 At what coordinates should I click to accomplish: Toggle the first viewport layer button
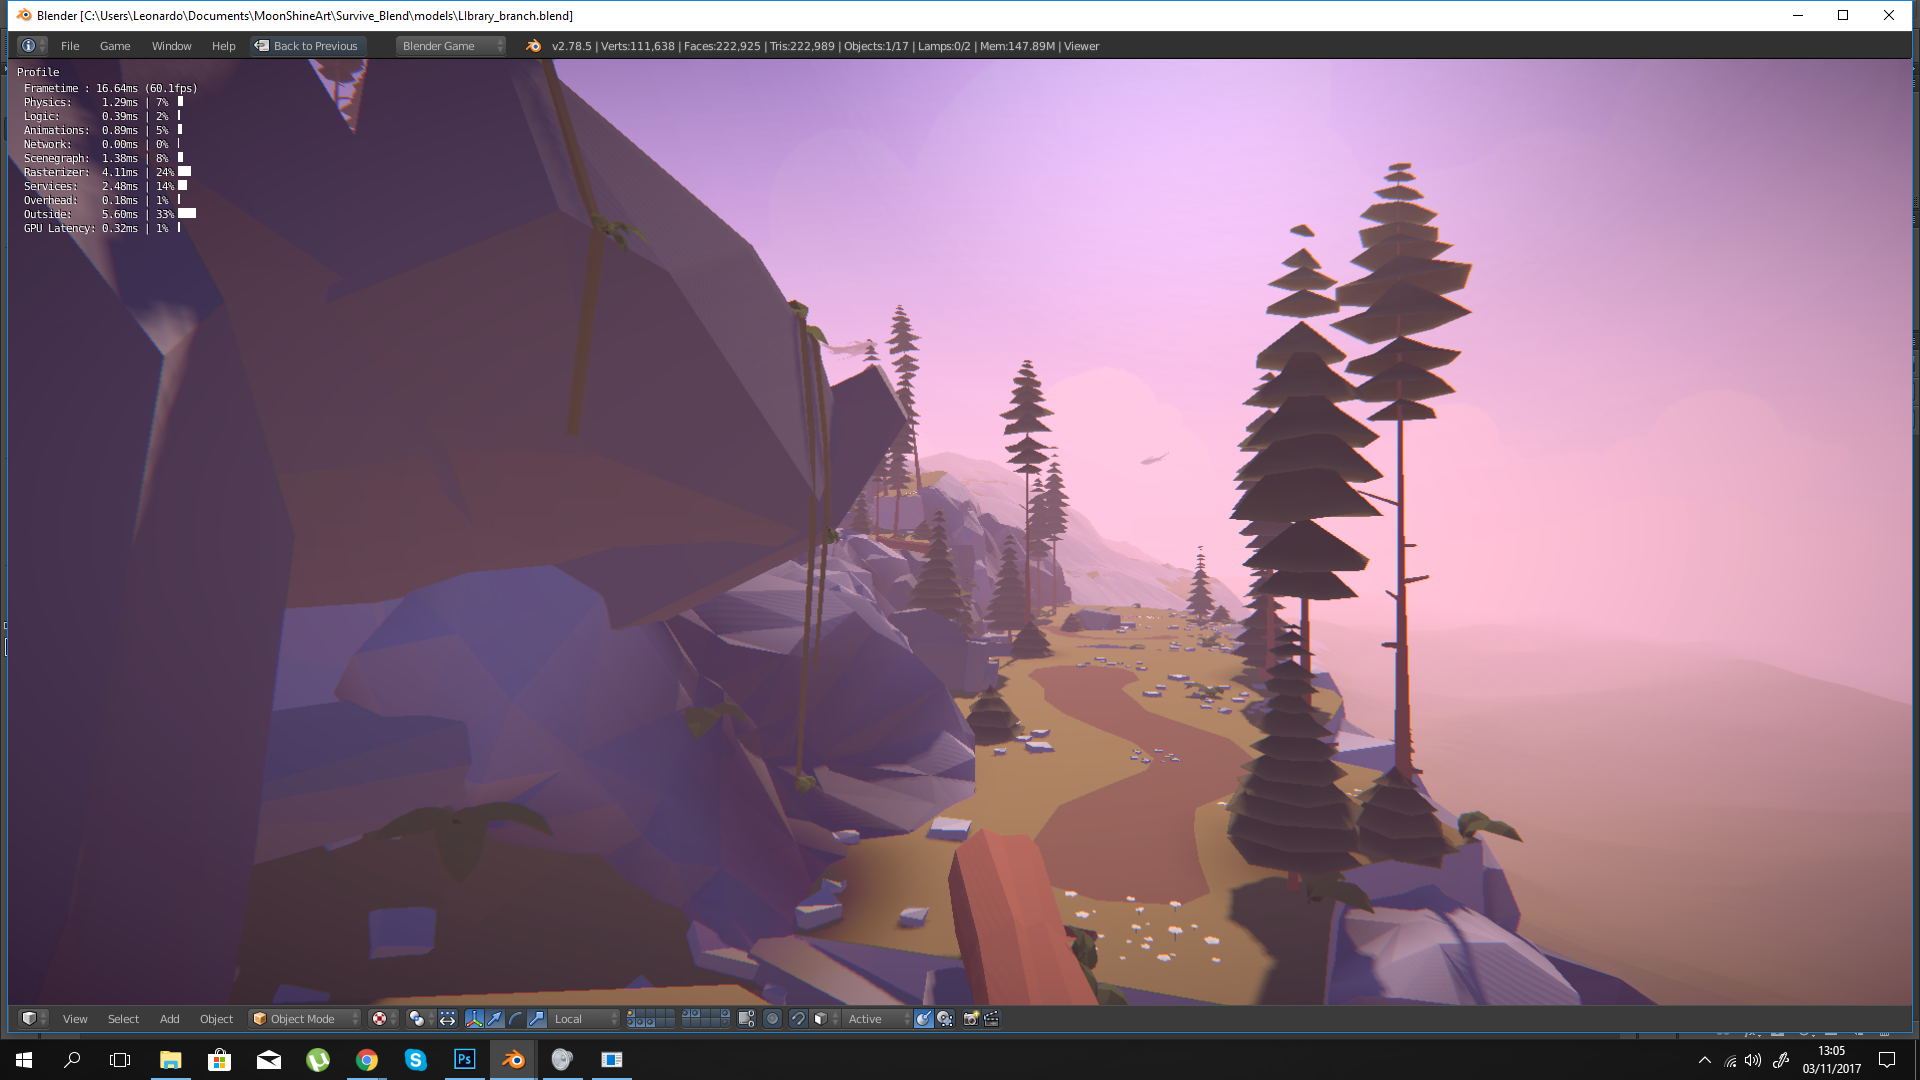(631, 1013)
